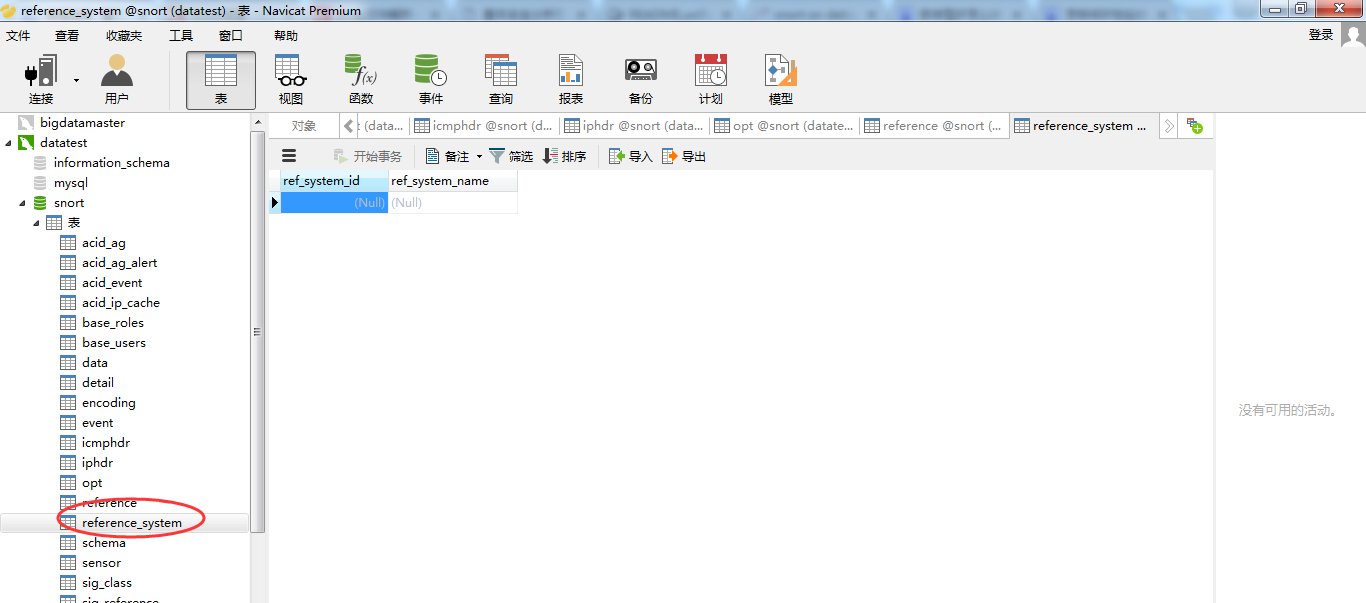Click the new tab plus icon
The image size is (1366, 603).
(1194, 126)
